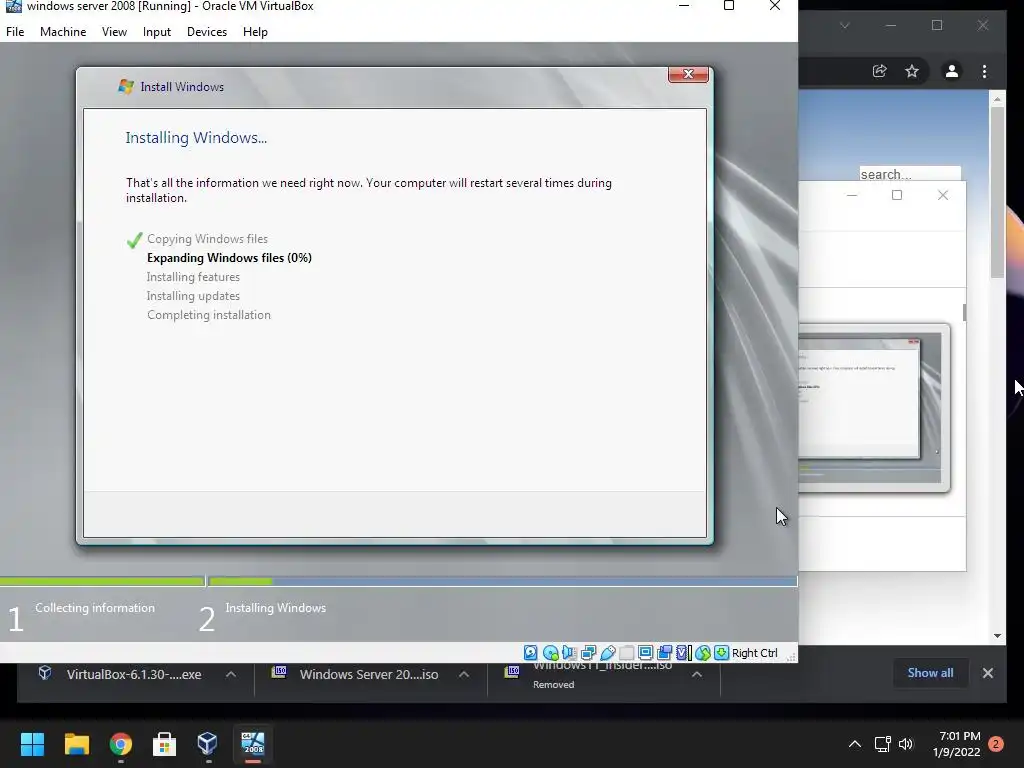Click the removed Windows11 insider iso download
Viewport: 1024px width, 768px height.
pos(590,674)
